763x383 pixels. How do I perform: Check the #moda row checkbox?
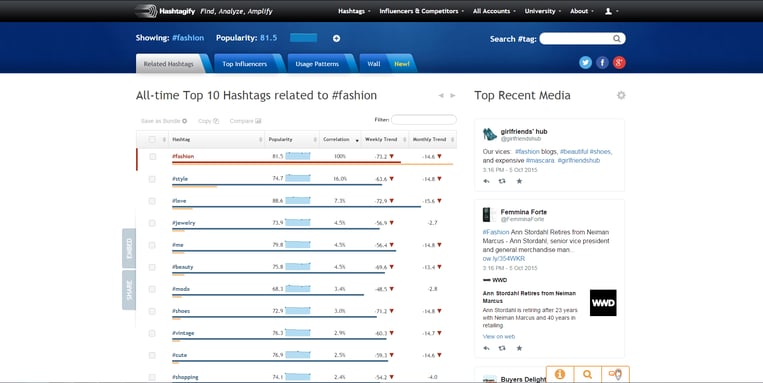(152, 289)
